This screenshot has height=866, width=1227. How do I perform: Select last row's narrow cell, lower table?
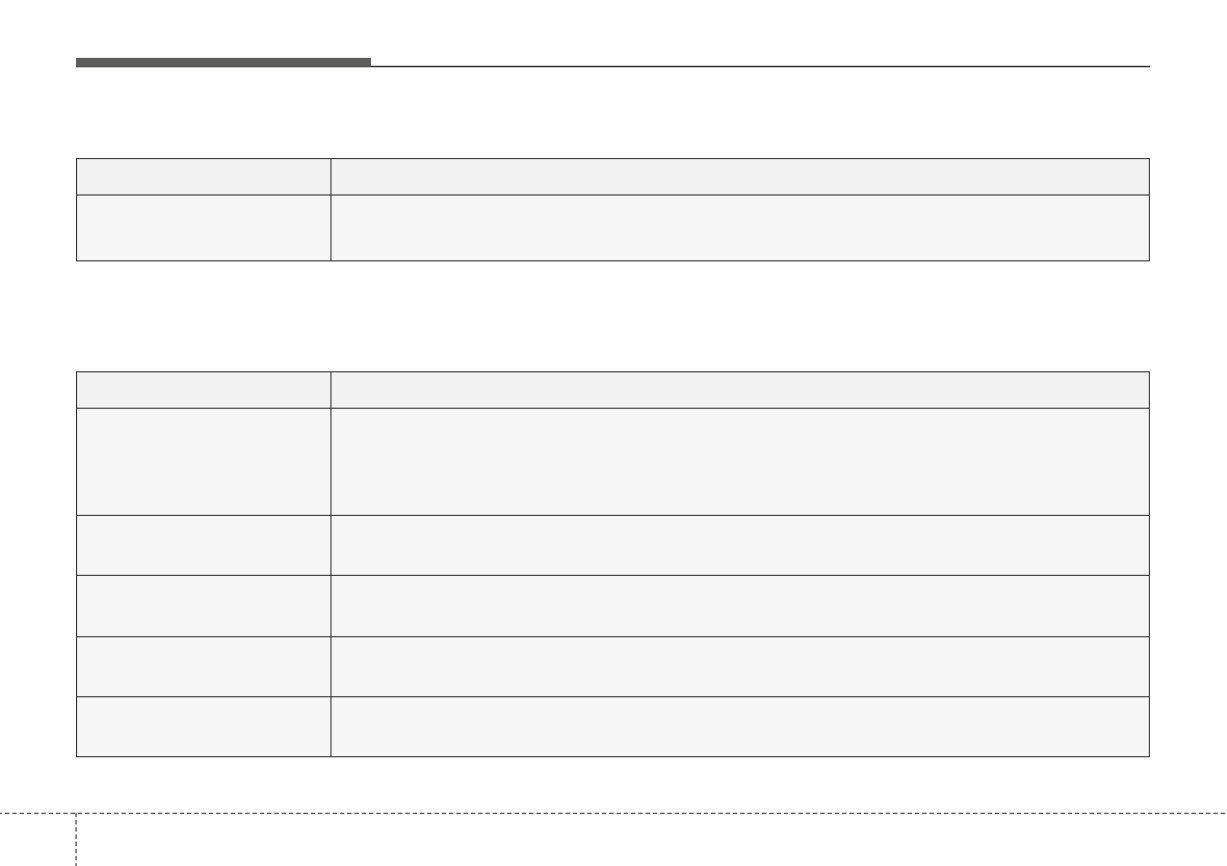coord(203,727)
